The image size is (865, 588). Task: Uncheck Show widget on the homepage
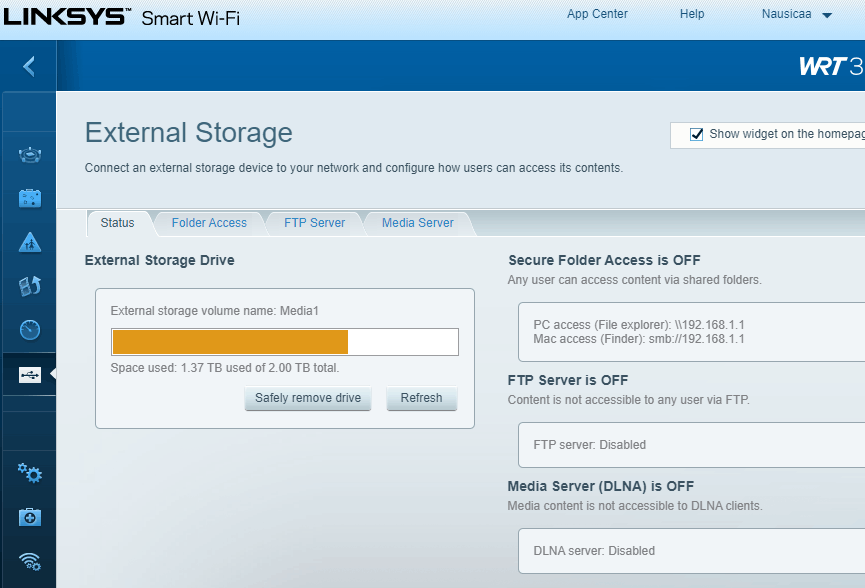[x=697, y=134]
